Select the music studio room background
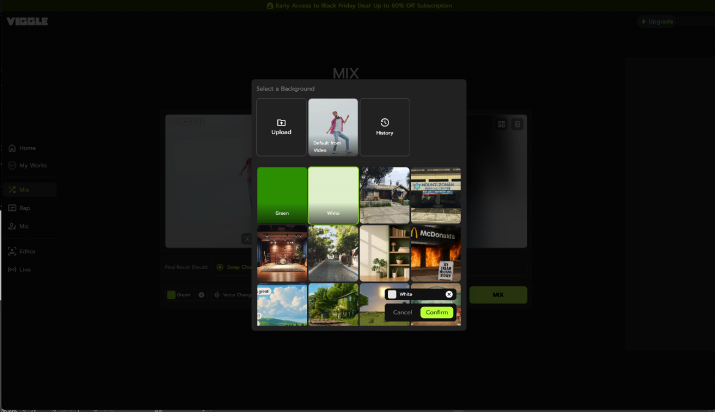Image resolution: width=715 pixels, height=412 pixels. (x=282, y=252)
